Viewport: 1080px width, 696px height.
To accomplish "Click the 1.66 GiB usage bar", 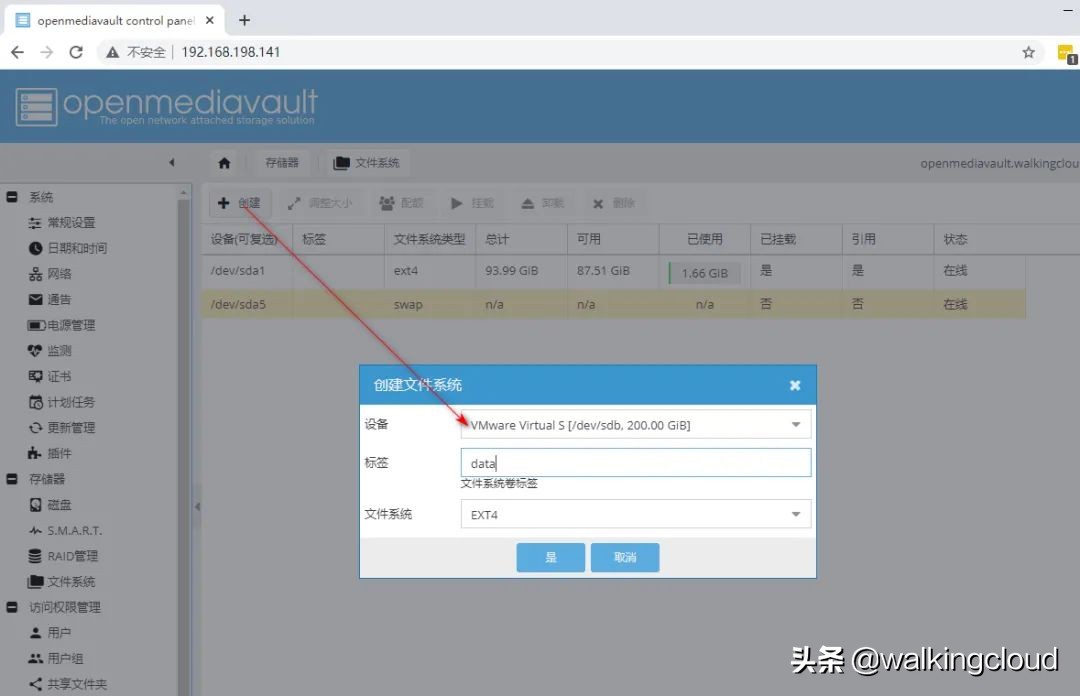I will coord(705,273).
